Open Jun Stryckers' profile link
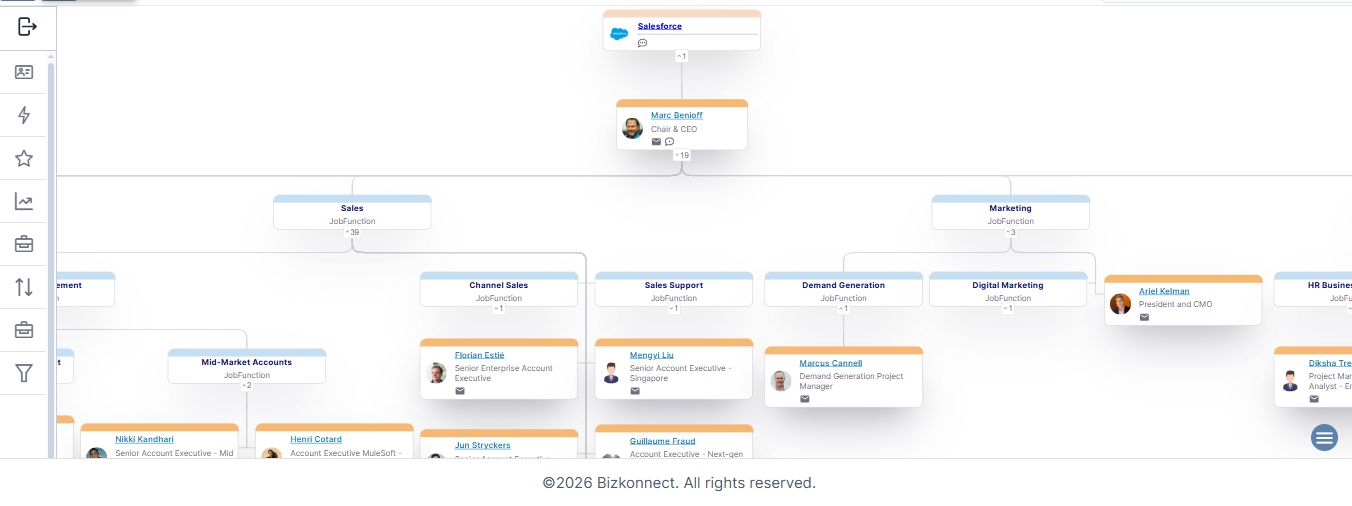1352x506 pixels. point(483,445)
